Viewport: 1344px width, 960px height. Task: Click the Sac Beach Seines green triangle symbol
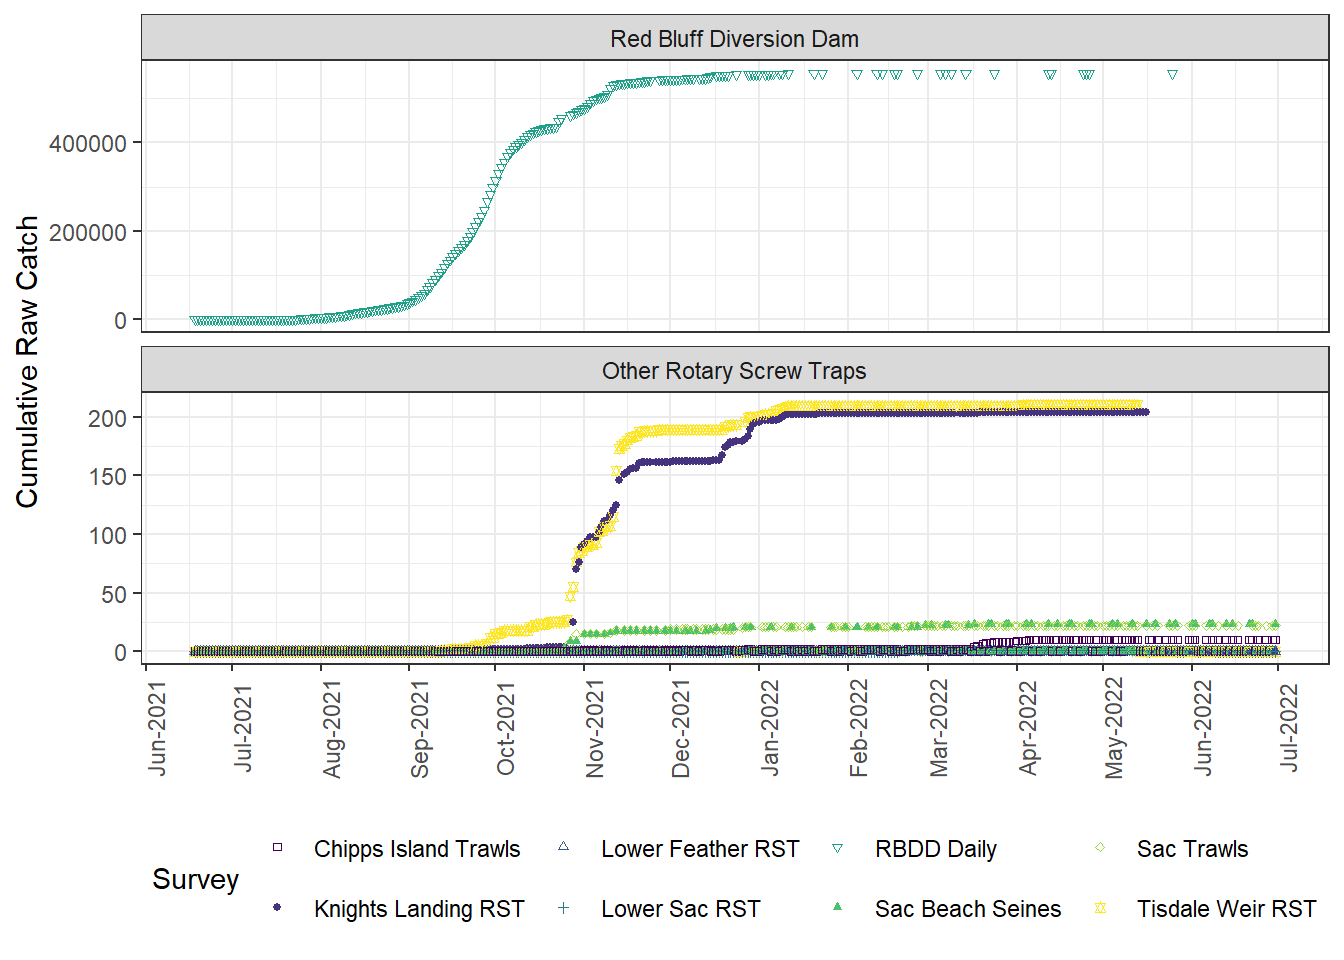(837, 907)
